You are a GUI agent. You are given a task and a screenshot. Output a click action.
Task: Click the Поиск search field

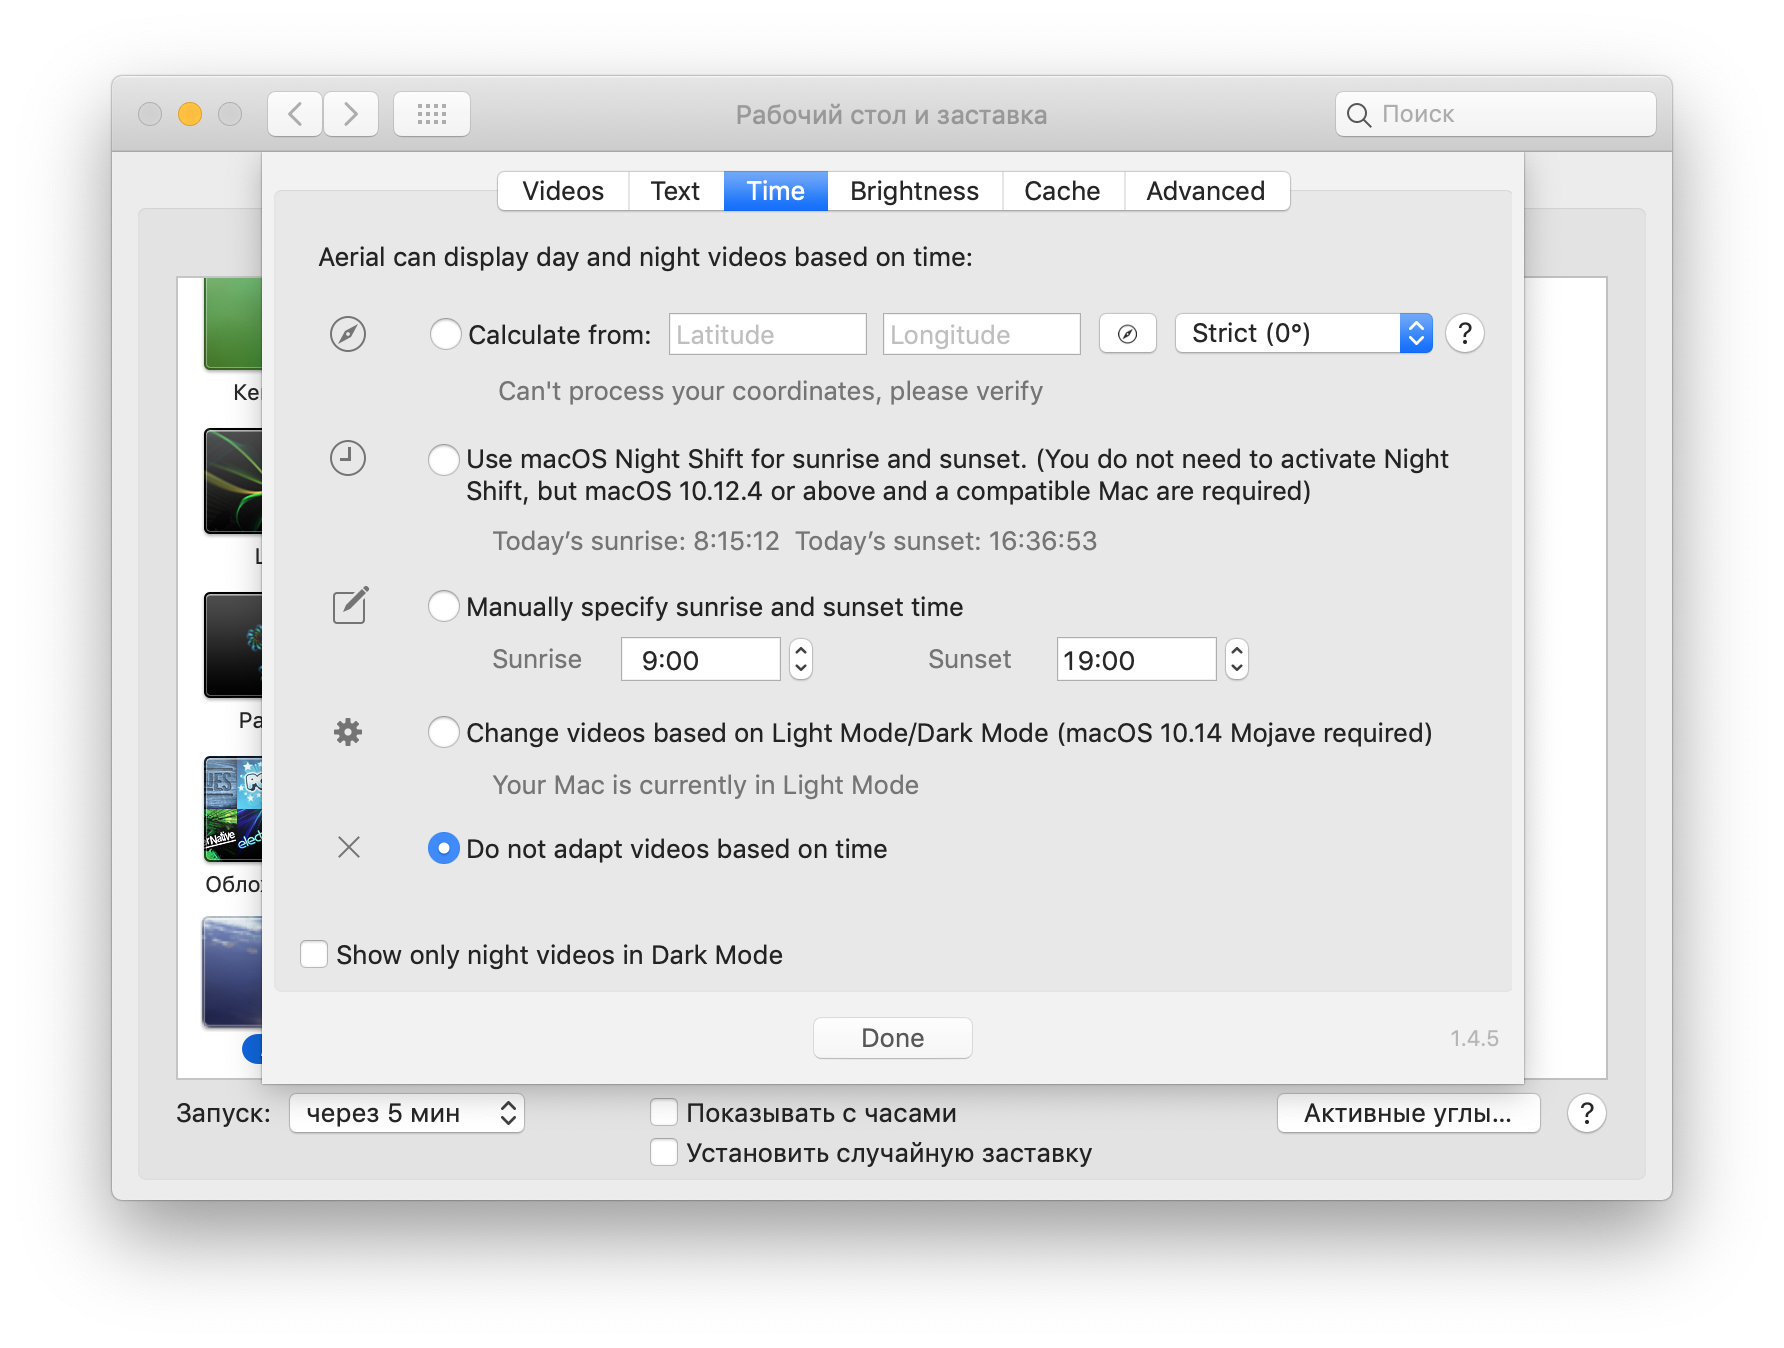click(x=1496, y=114)
